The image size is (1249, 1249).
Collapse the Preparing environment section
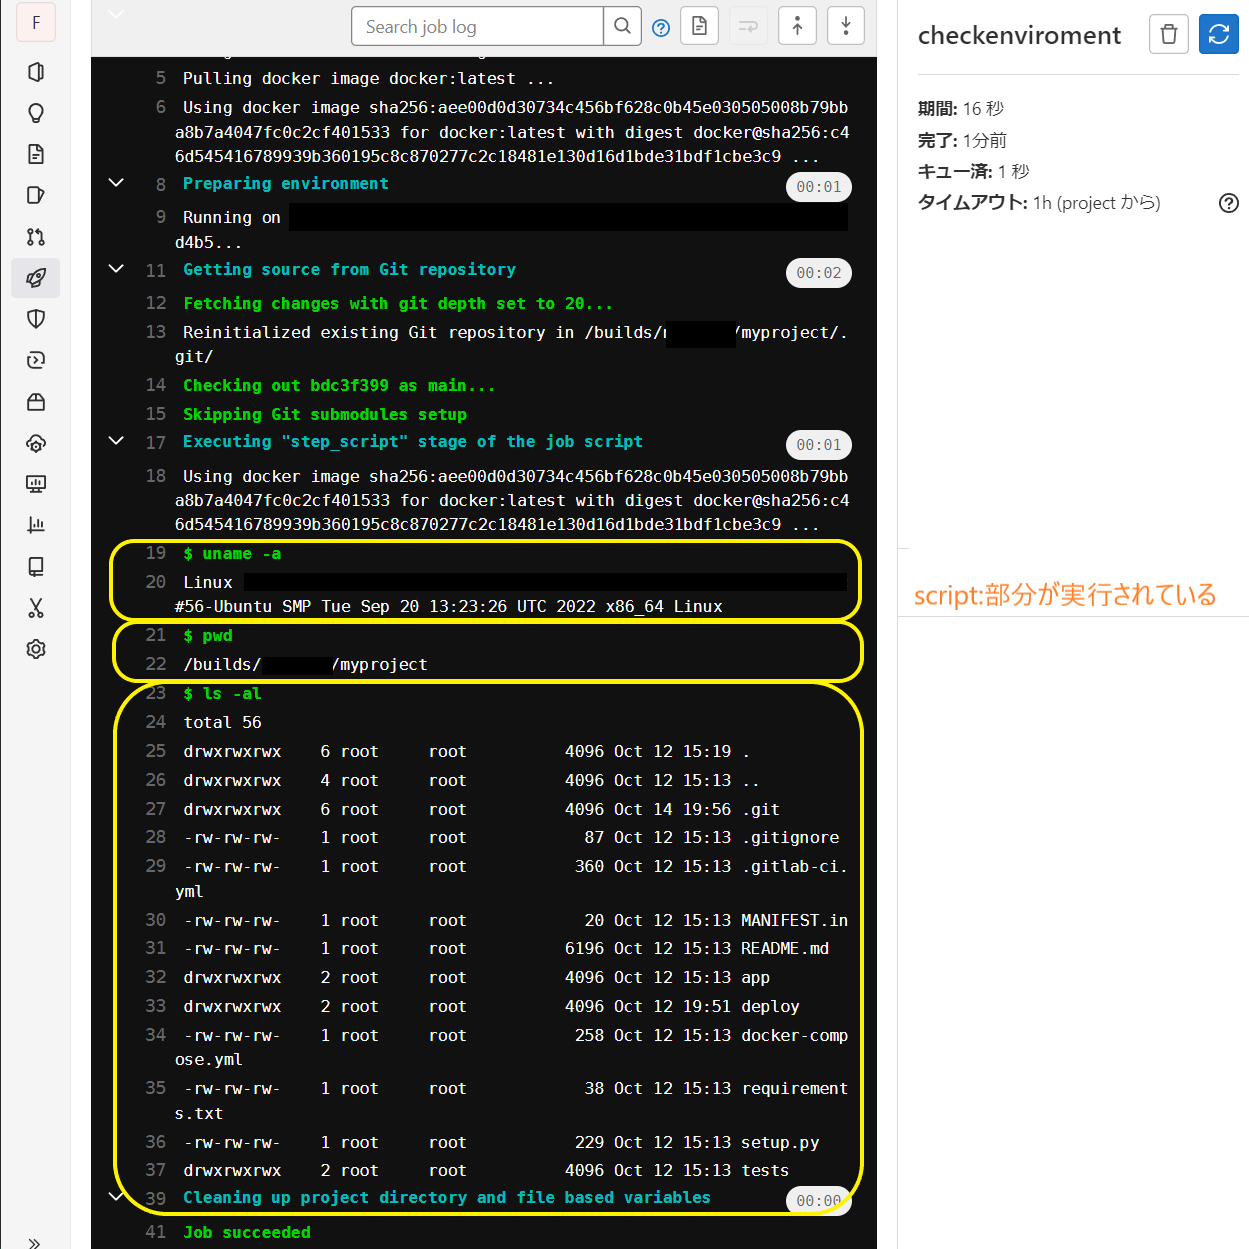click(116, 183)
